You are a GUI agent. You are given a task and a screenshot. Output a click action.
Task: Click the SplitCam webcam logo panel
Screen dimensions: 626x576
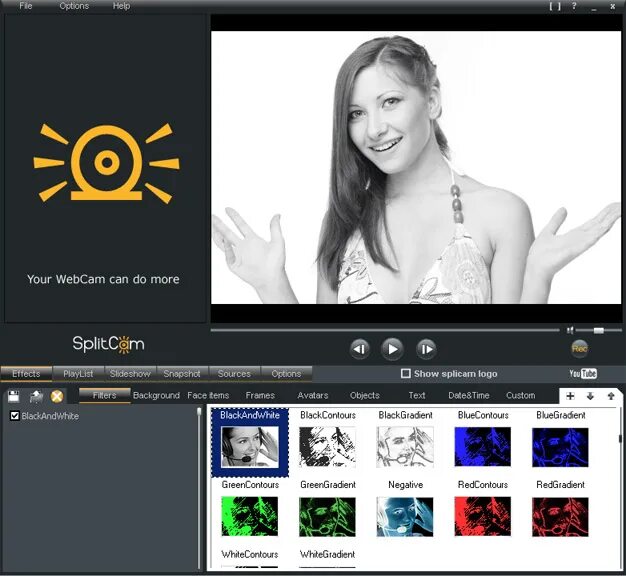tap(105, 168)
